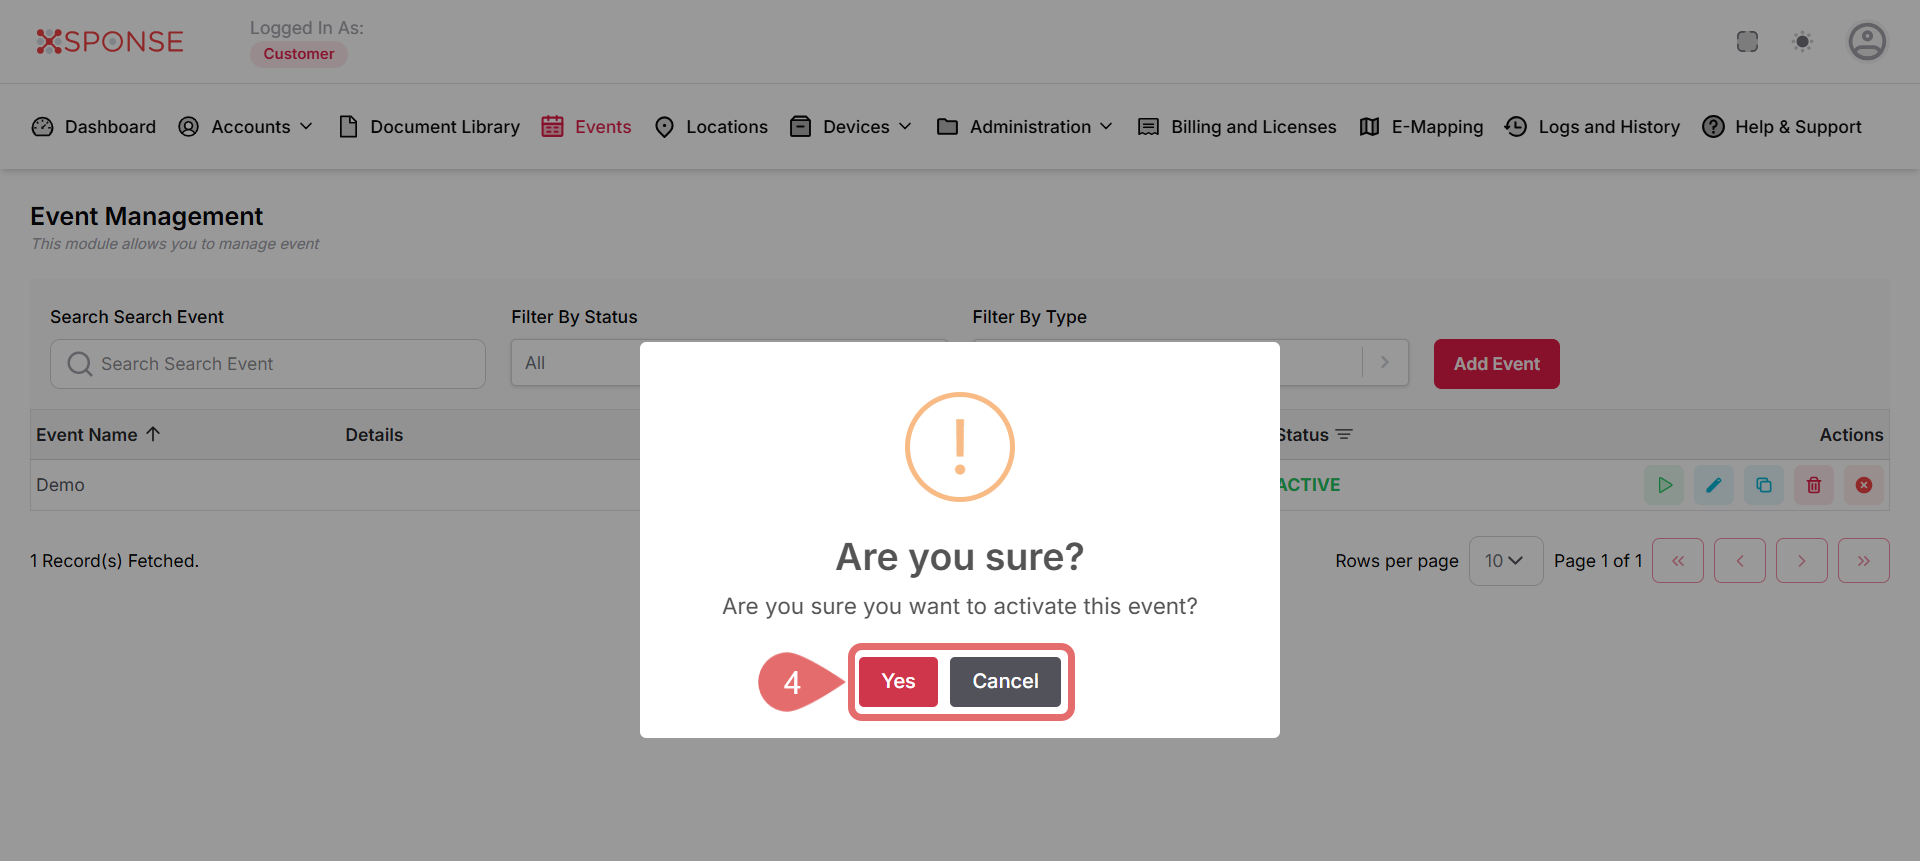Click the square fullscreen icon in header
Screen dimensions: 1920x861
tap(1747, 42)
